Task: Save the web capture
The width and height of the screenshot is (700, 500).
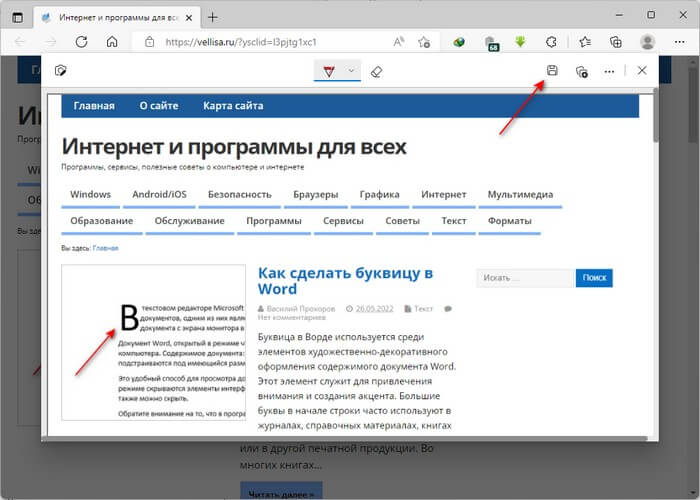Action: pos(552,71)
